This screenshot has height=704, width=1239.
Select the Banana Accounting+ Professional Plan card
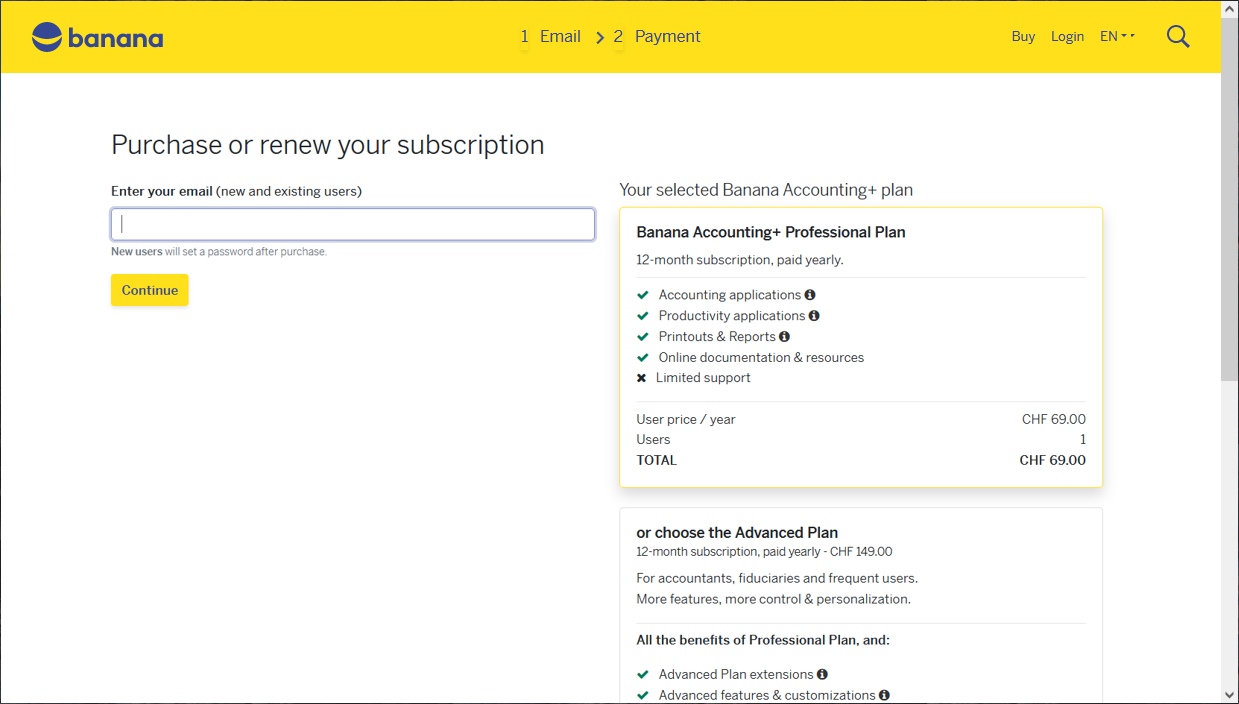click(861, 347)
